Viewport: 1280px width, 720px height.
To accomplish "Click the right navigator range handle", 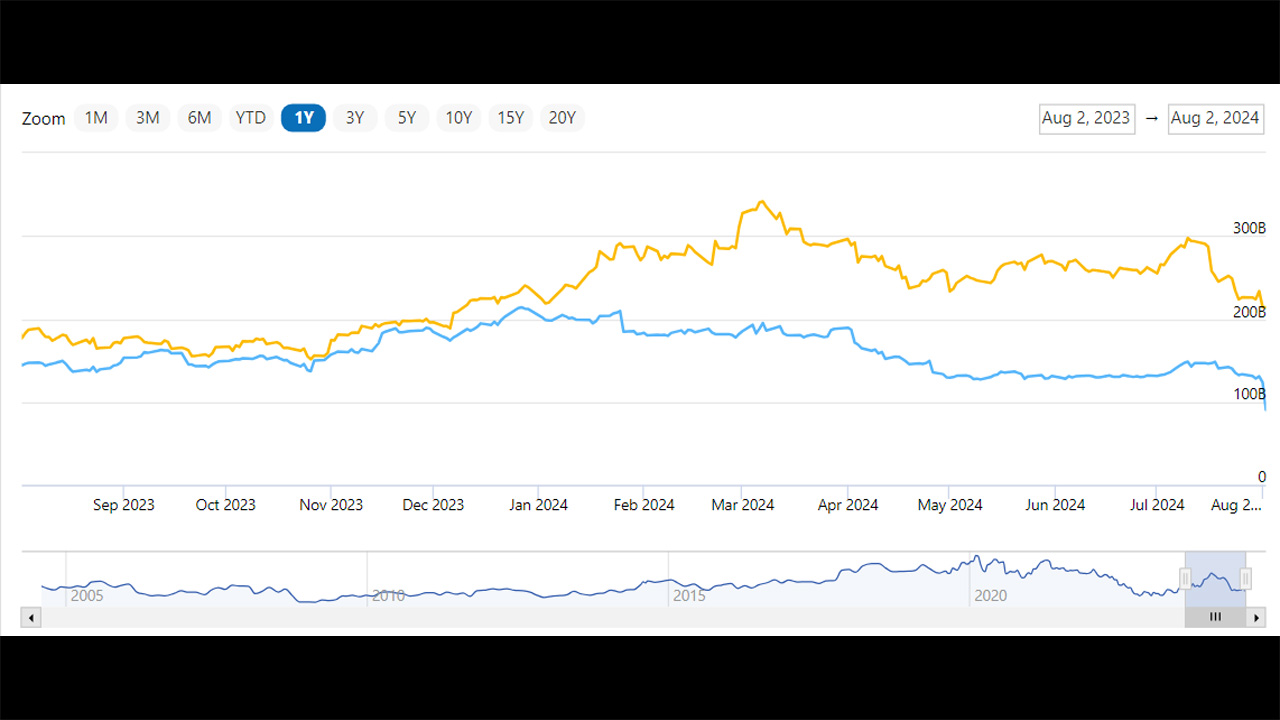I will 1246,578.
